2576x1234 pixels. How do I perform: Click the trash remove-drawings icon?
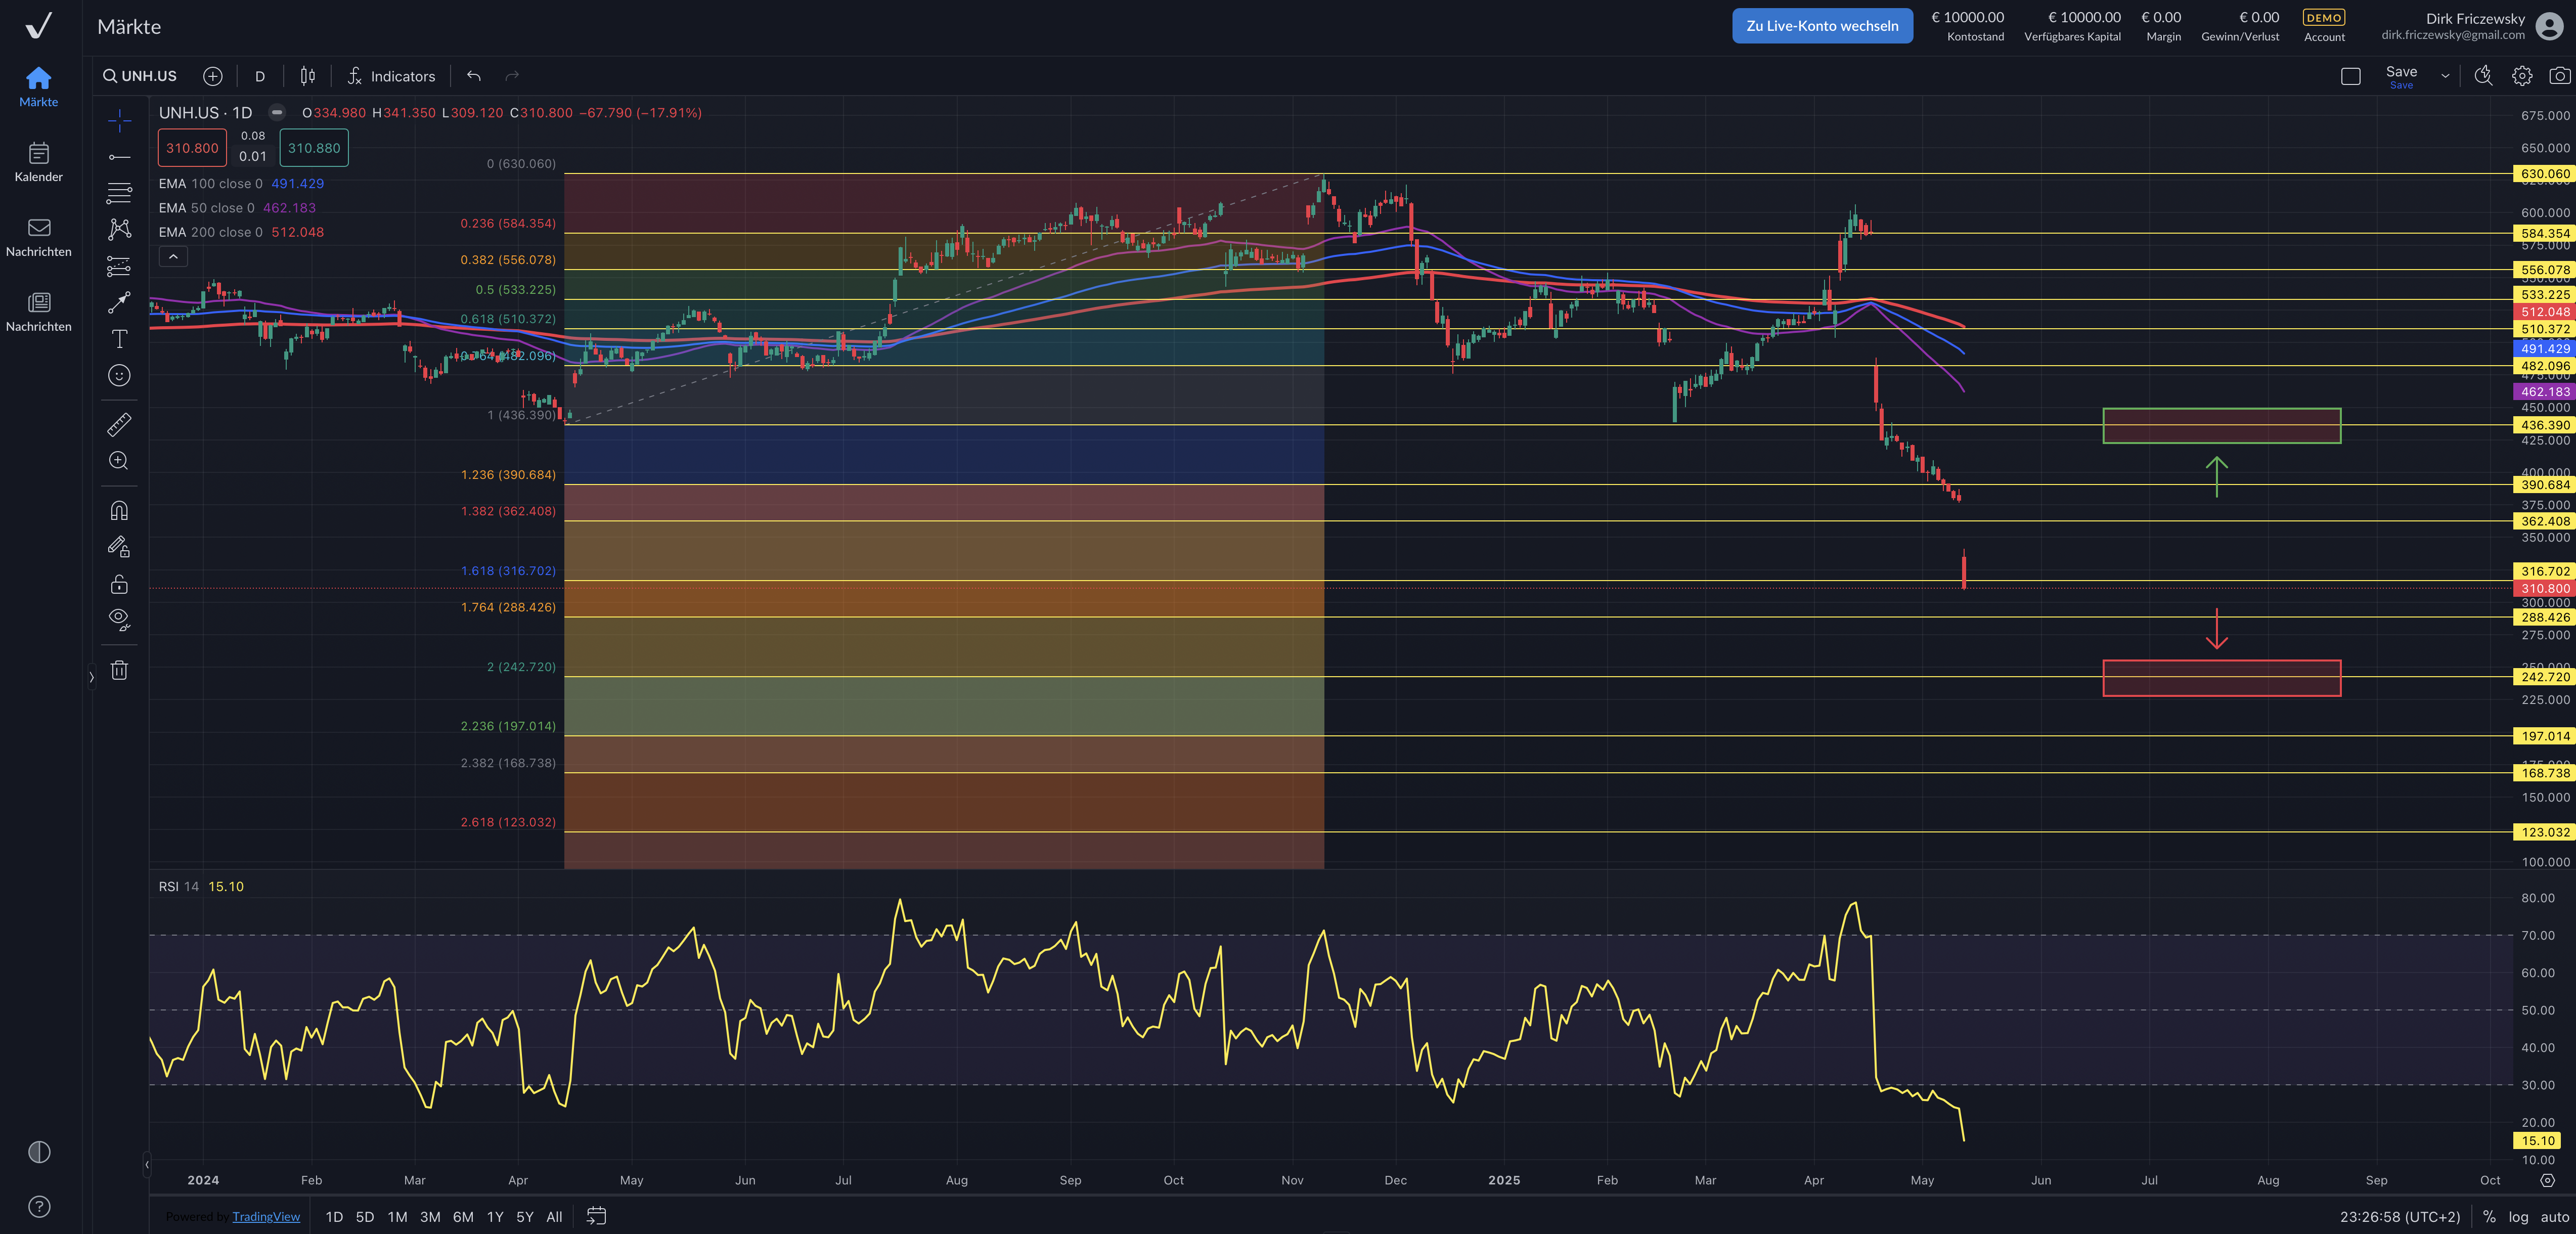pos(119,670)
